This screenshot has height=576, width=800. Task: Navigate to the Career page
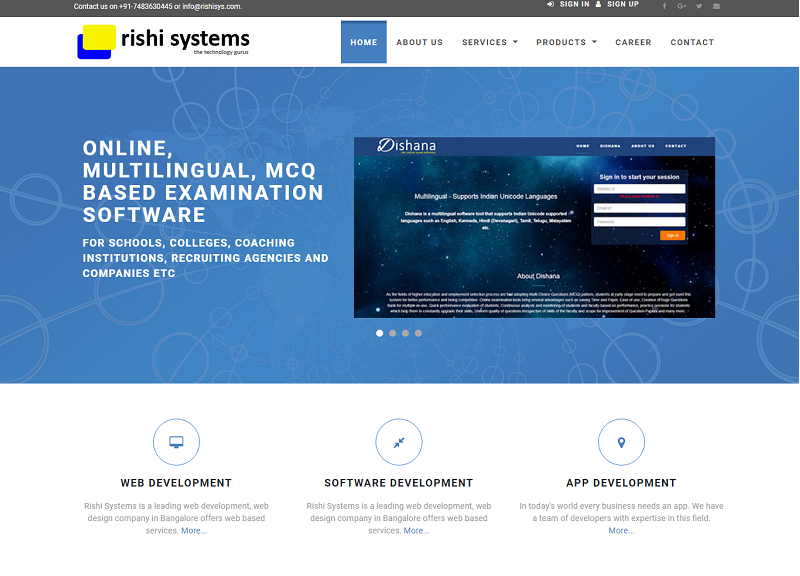pyautogui.click(x=633, y=42)
